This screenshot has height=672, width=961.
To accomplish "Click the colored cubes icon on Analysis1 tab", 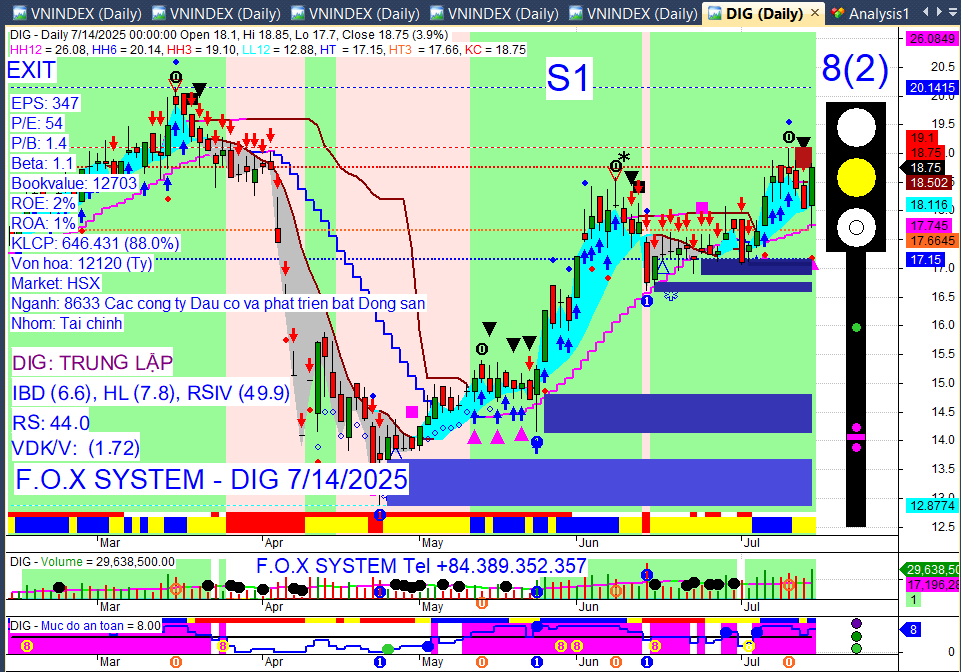I will pyautogui.click(x=837, y=13).
